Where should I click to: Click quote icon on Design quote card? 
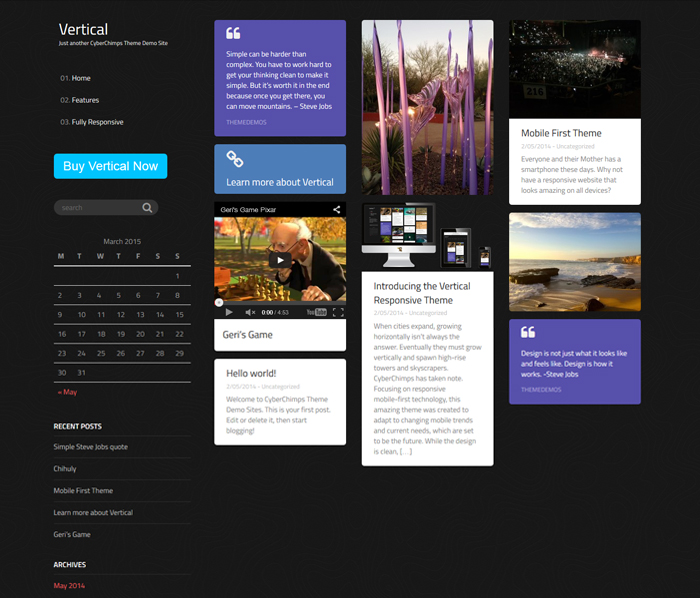click(x=528, y=332)
